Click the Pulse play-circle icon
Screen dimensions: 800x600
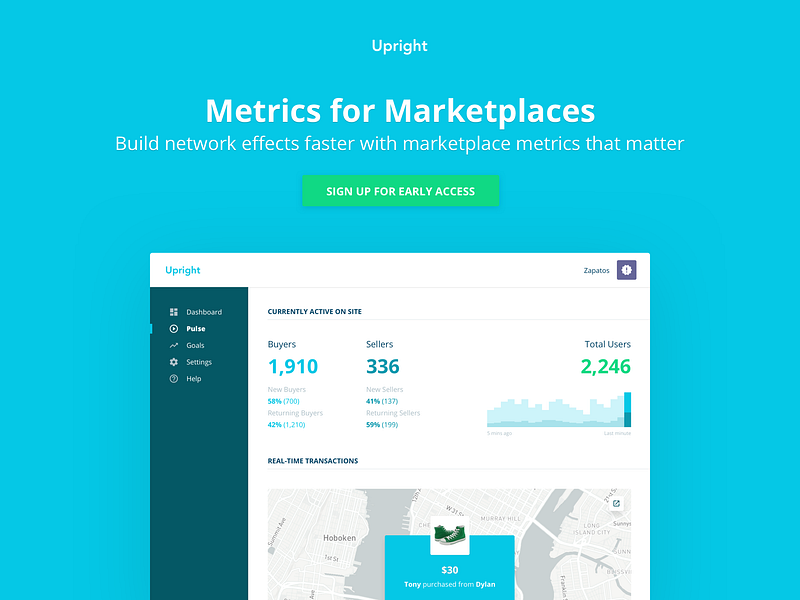coord(173,329)
